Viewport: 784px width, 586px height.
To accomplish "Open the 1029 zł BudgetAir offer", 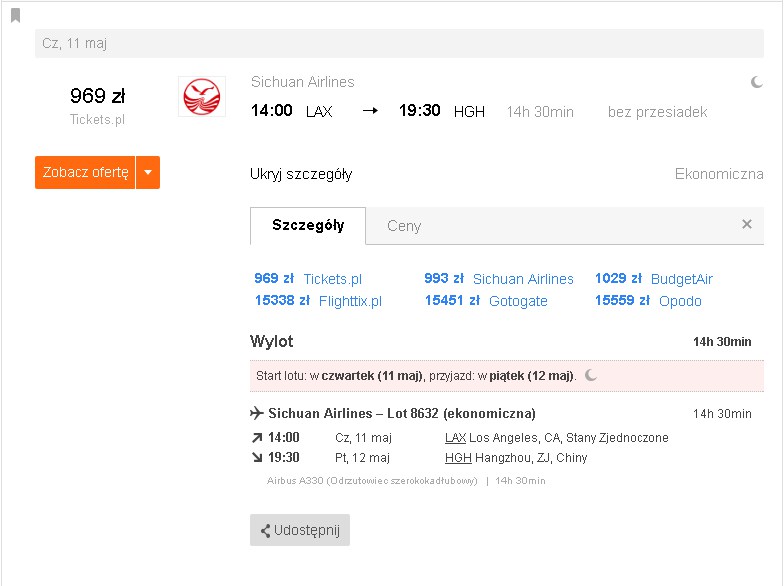I will [x=654, y=279].
